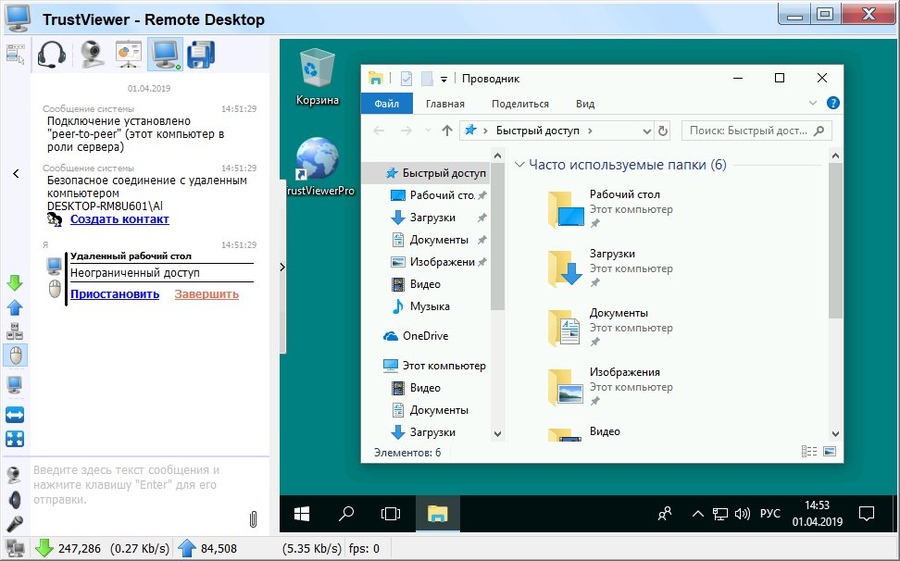900x561 pixels.
Task: Click the remote Task View icon
Action: tap(390, 513)
